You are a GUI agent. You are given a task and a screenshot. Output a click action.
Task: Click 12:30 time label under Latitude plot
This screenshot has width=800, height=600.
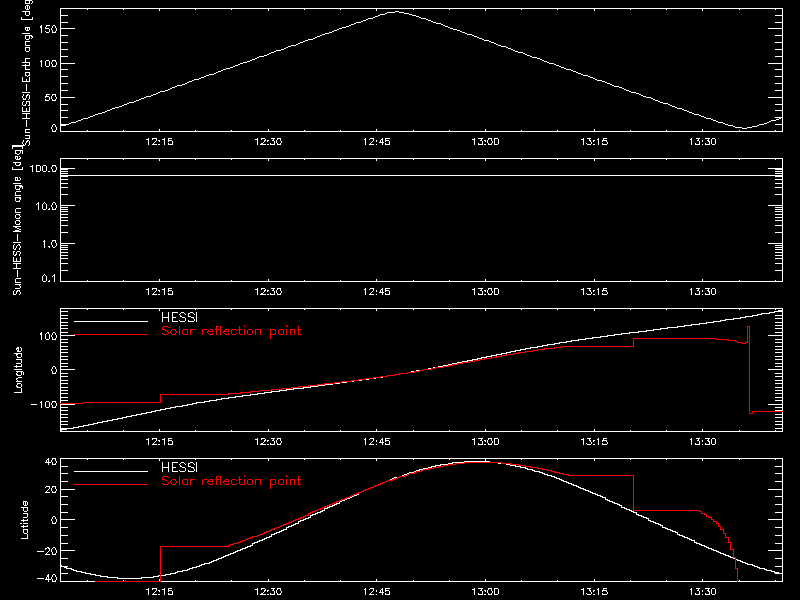(268, 592)
